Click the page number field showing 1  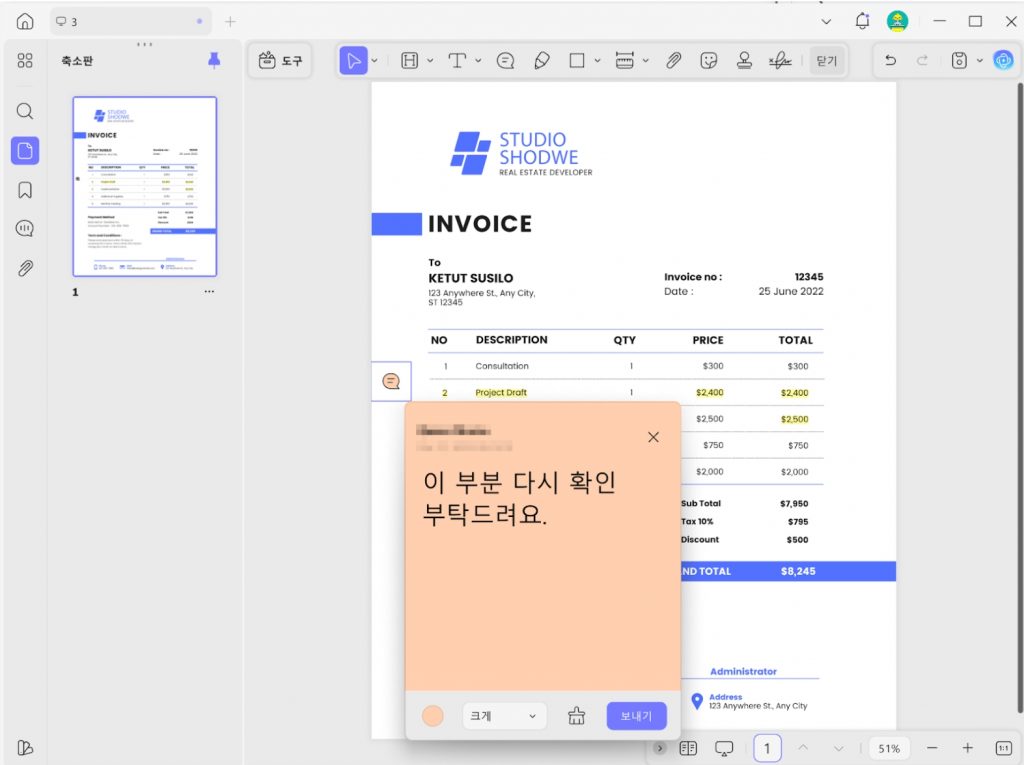pos(767,748)
